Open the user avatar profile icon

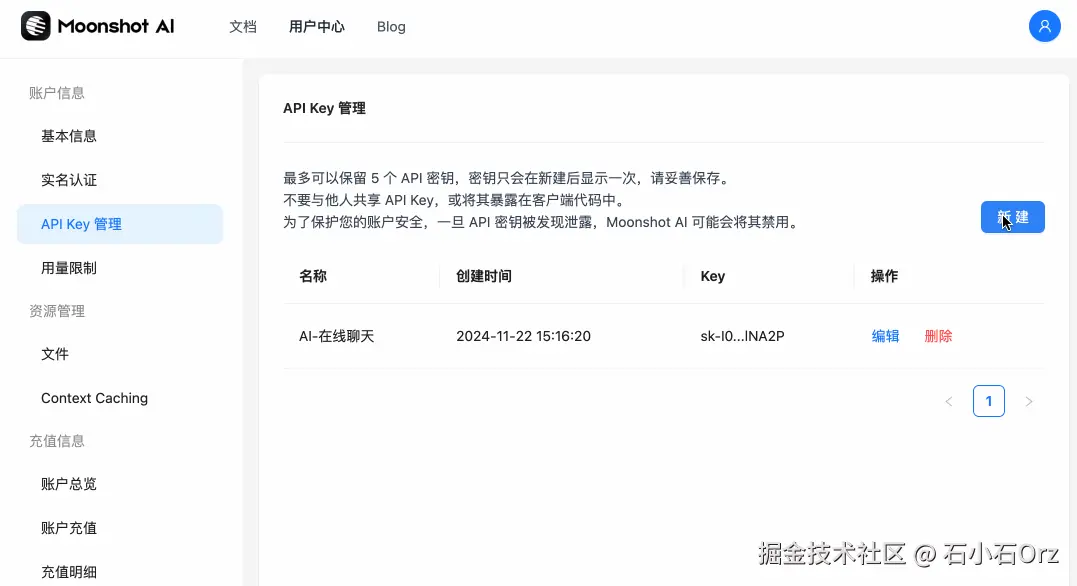(1044, 26)
